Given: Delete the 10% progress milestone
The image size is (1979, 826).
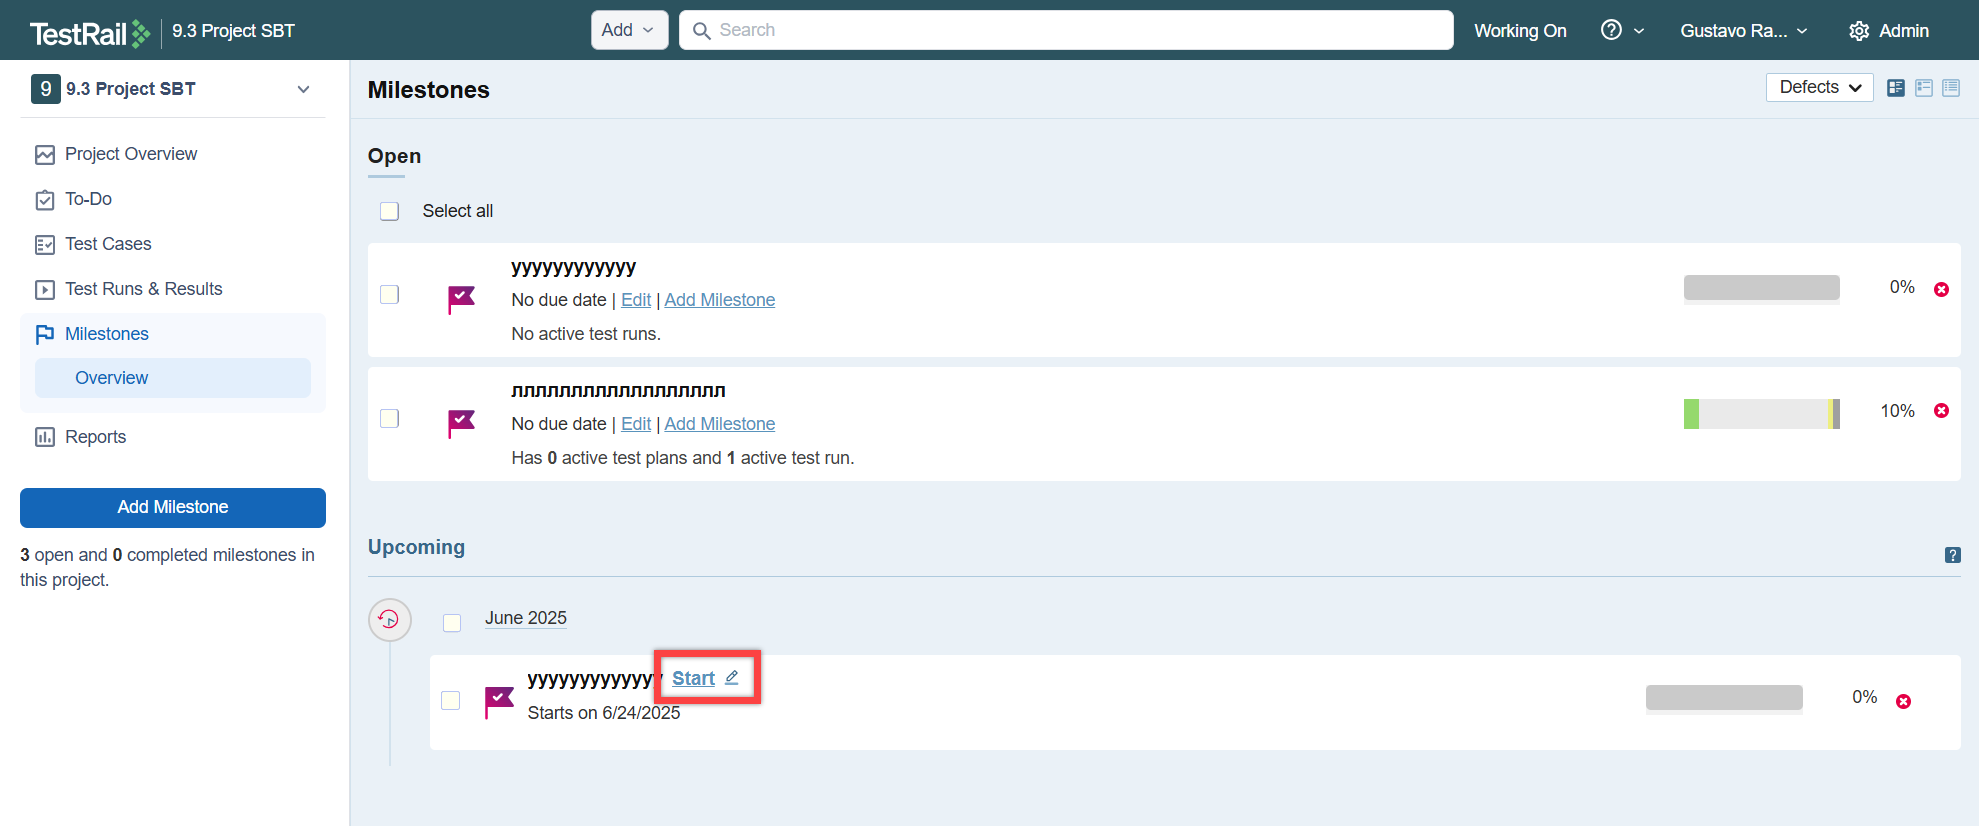Looking at the screenshot, I should tap(1941, 411).
